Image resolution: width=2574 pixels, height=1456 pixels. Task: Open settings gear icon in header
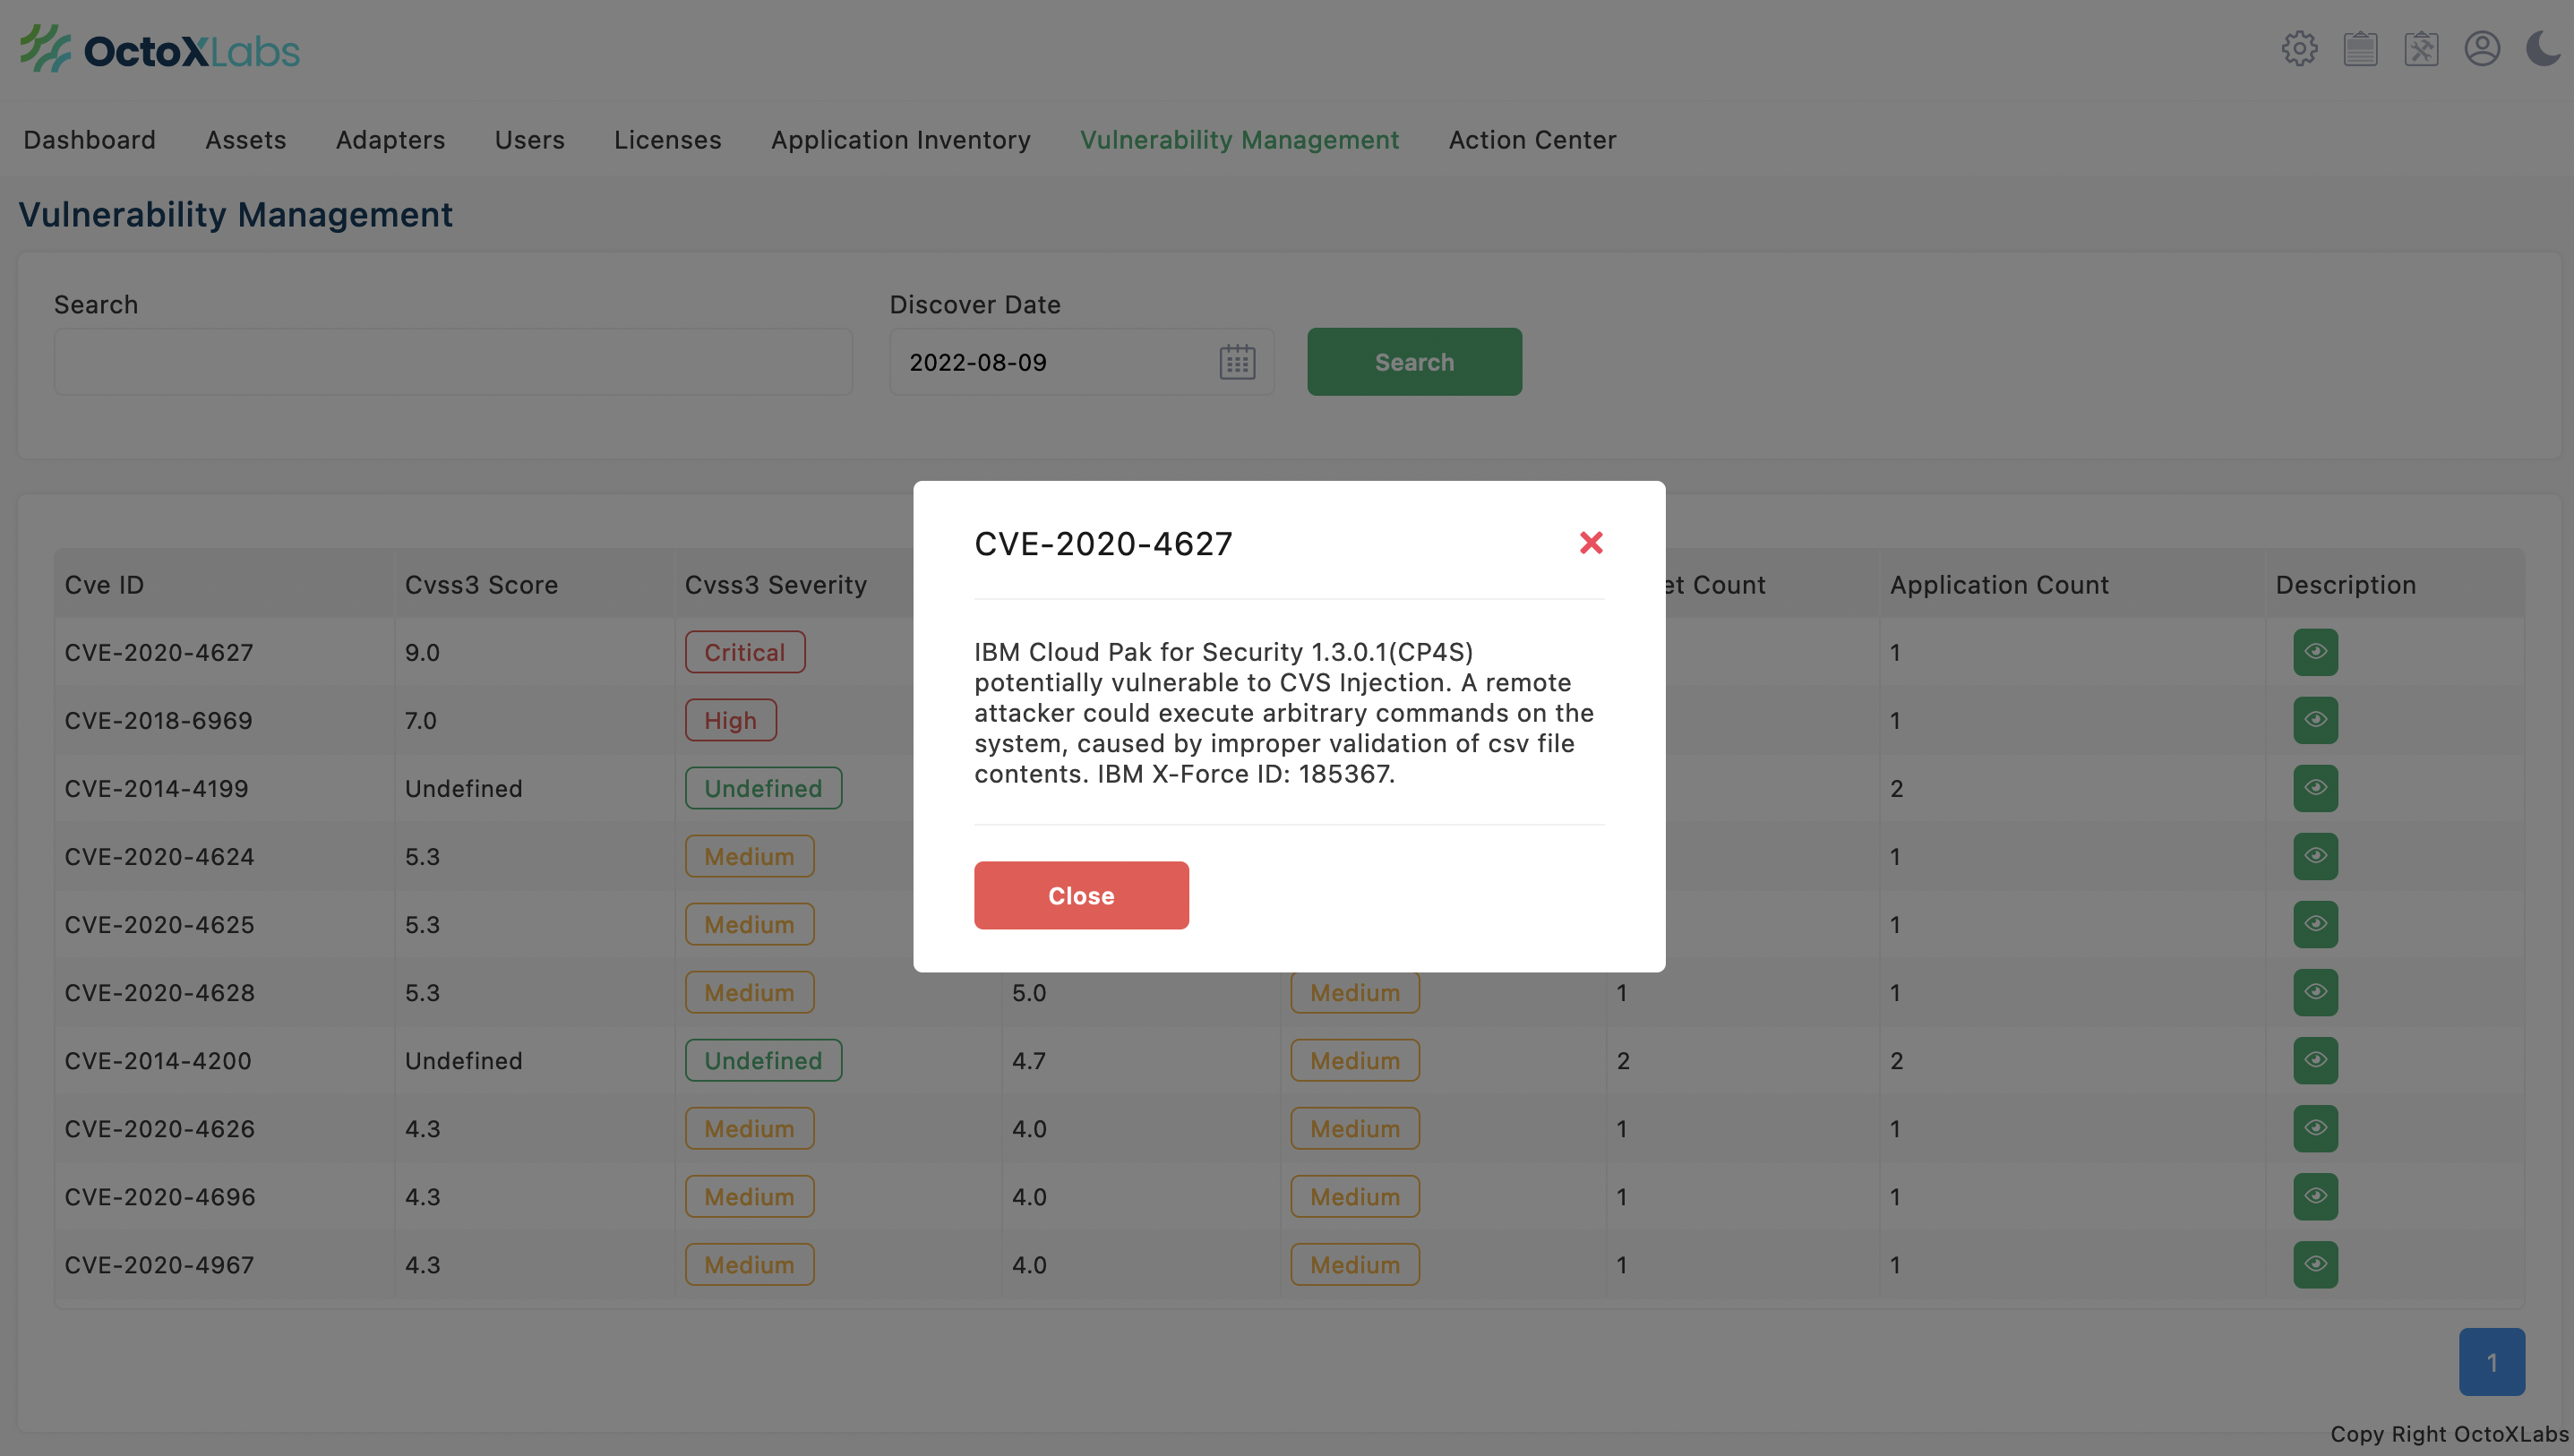tap(2299, 48)
